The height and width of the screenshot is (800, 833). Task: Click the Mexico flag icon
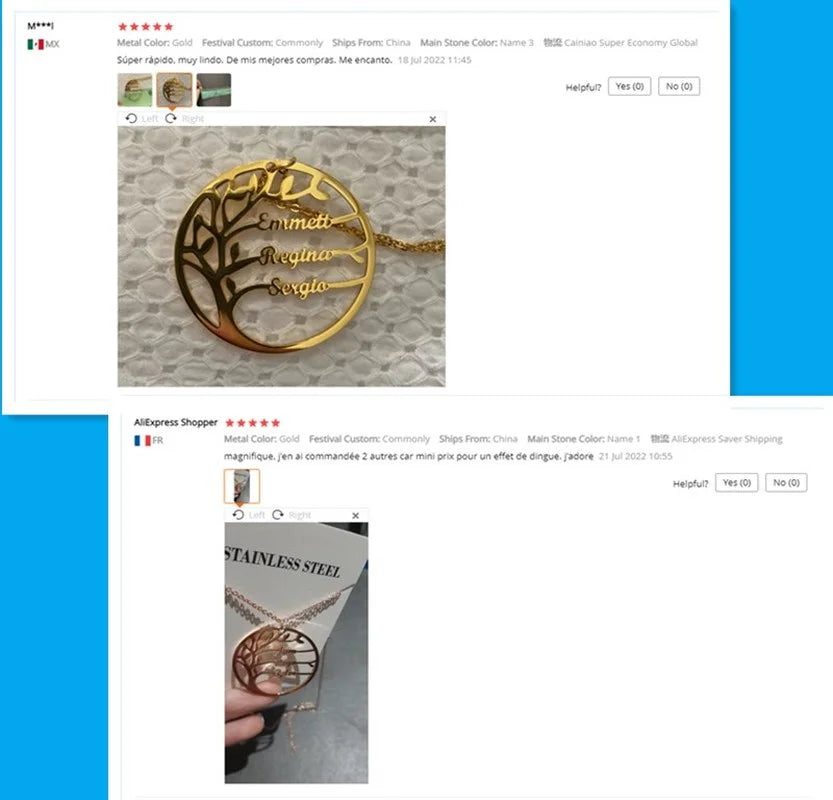pyautogui.click(x=36, y=44)
